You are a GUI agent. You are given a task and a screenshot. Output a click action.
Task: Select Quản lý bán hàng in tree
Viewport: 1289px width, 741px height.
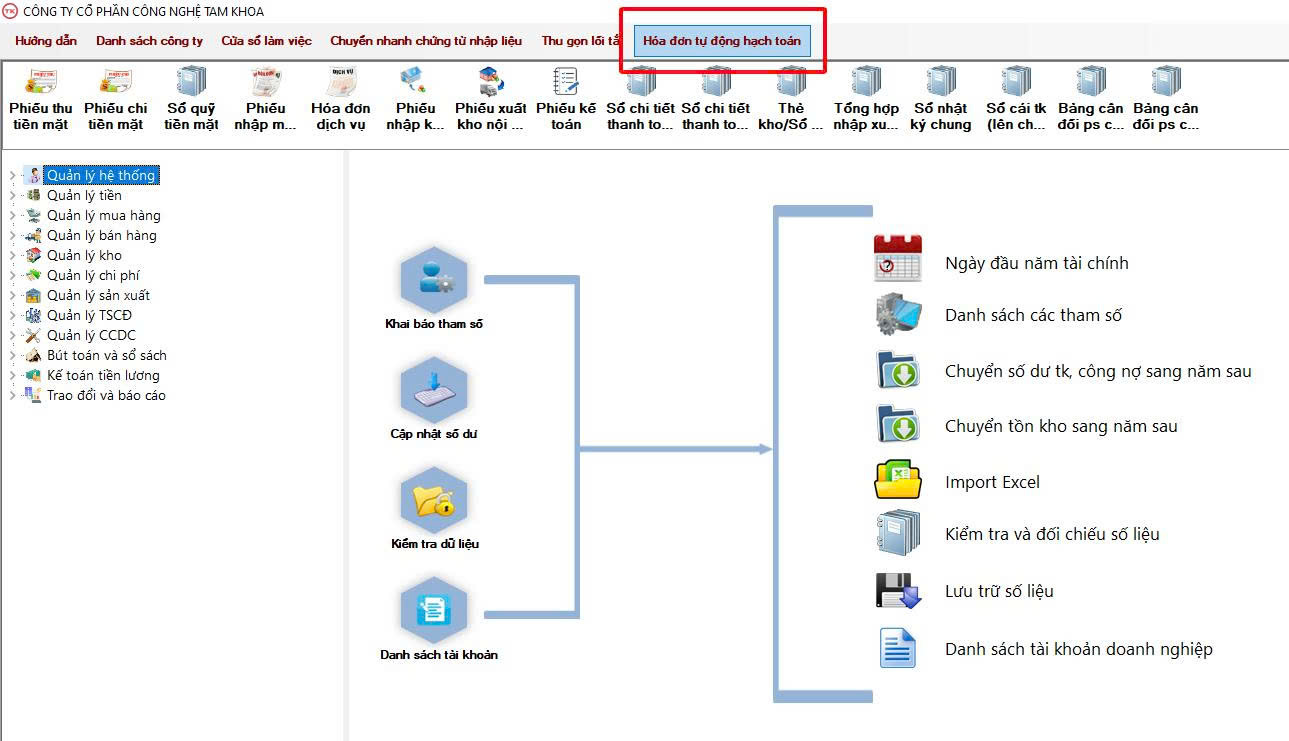[x=101, y=236]
